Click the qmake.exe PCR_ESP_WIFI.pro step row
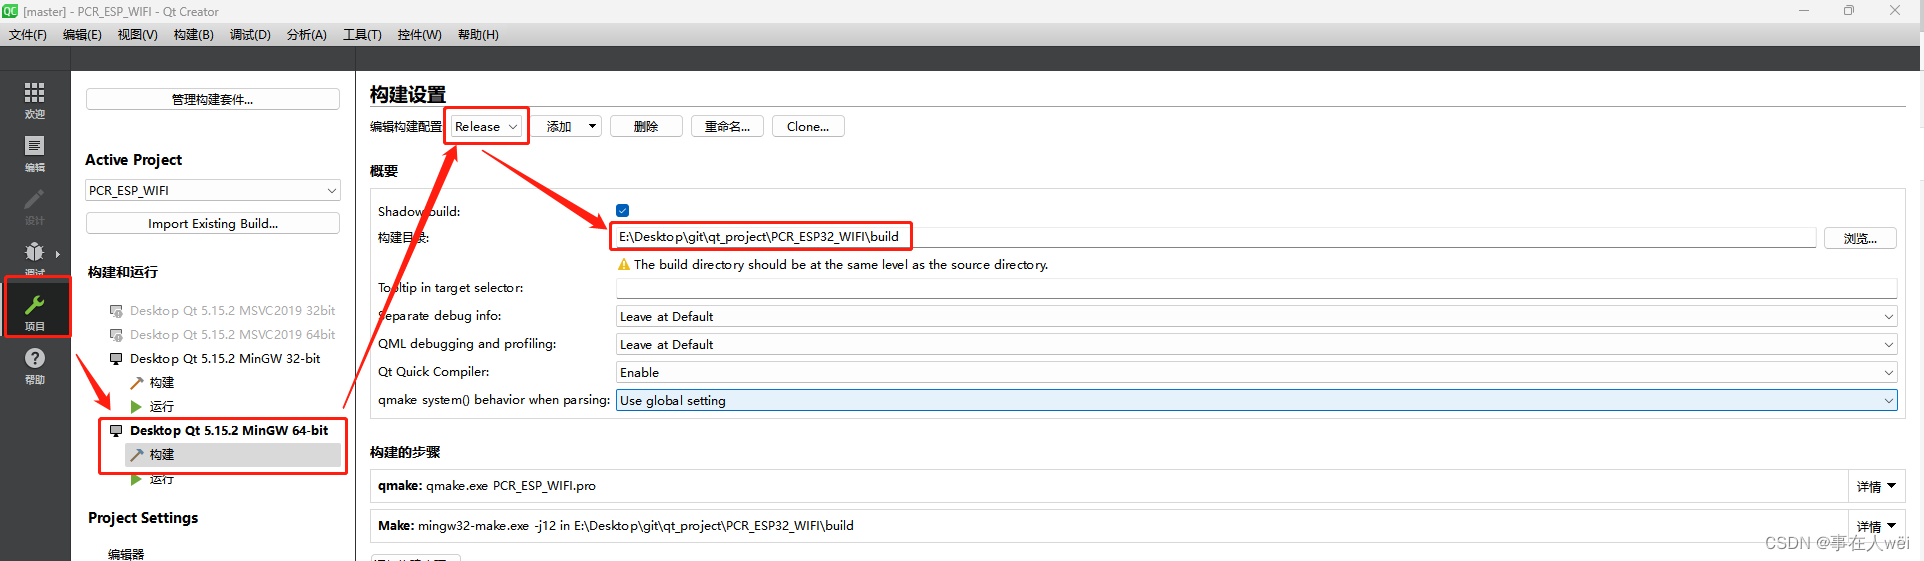The height and width of the screenshot is (561, 1924). 1110,486
